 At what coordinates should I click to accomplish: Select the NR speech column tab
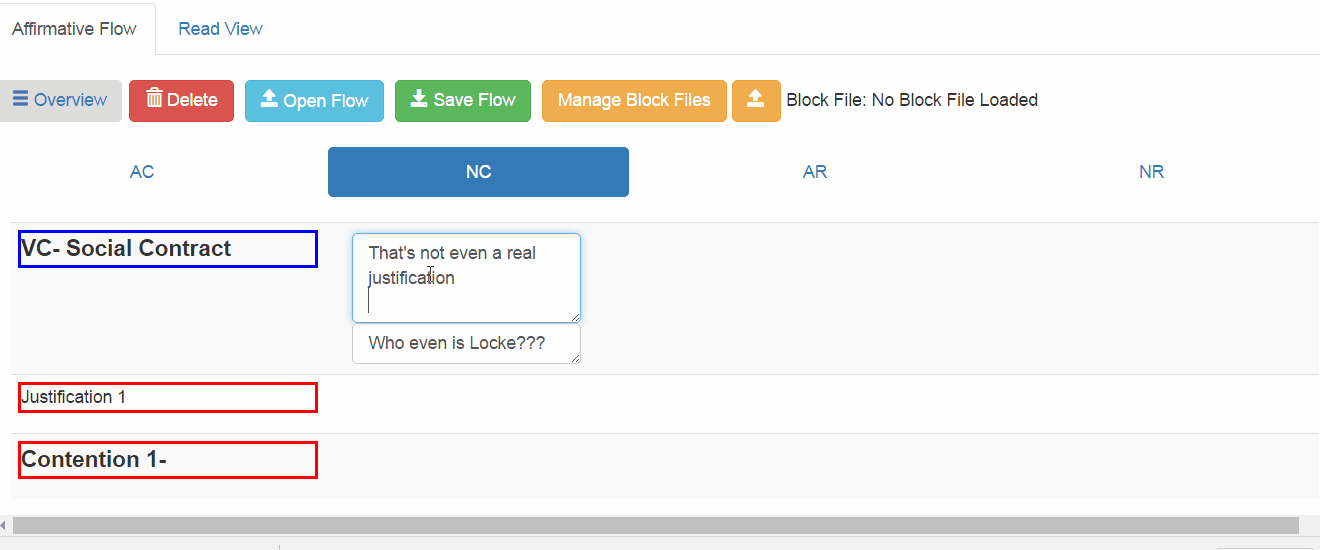(x=1151, y=172)
